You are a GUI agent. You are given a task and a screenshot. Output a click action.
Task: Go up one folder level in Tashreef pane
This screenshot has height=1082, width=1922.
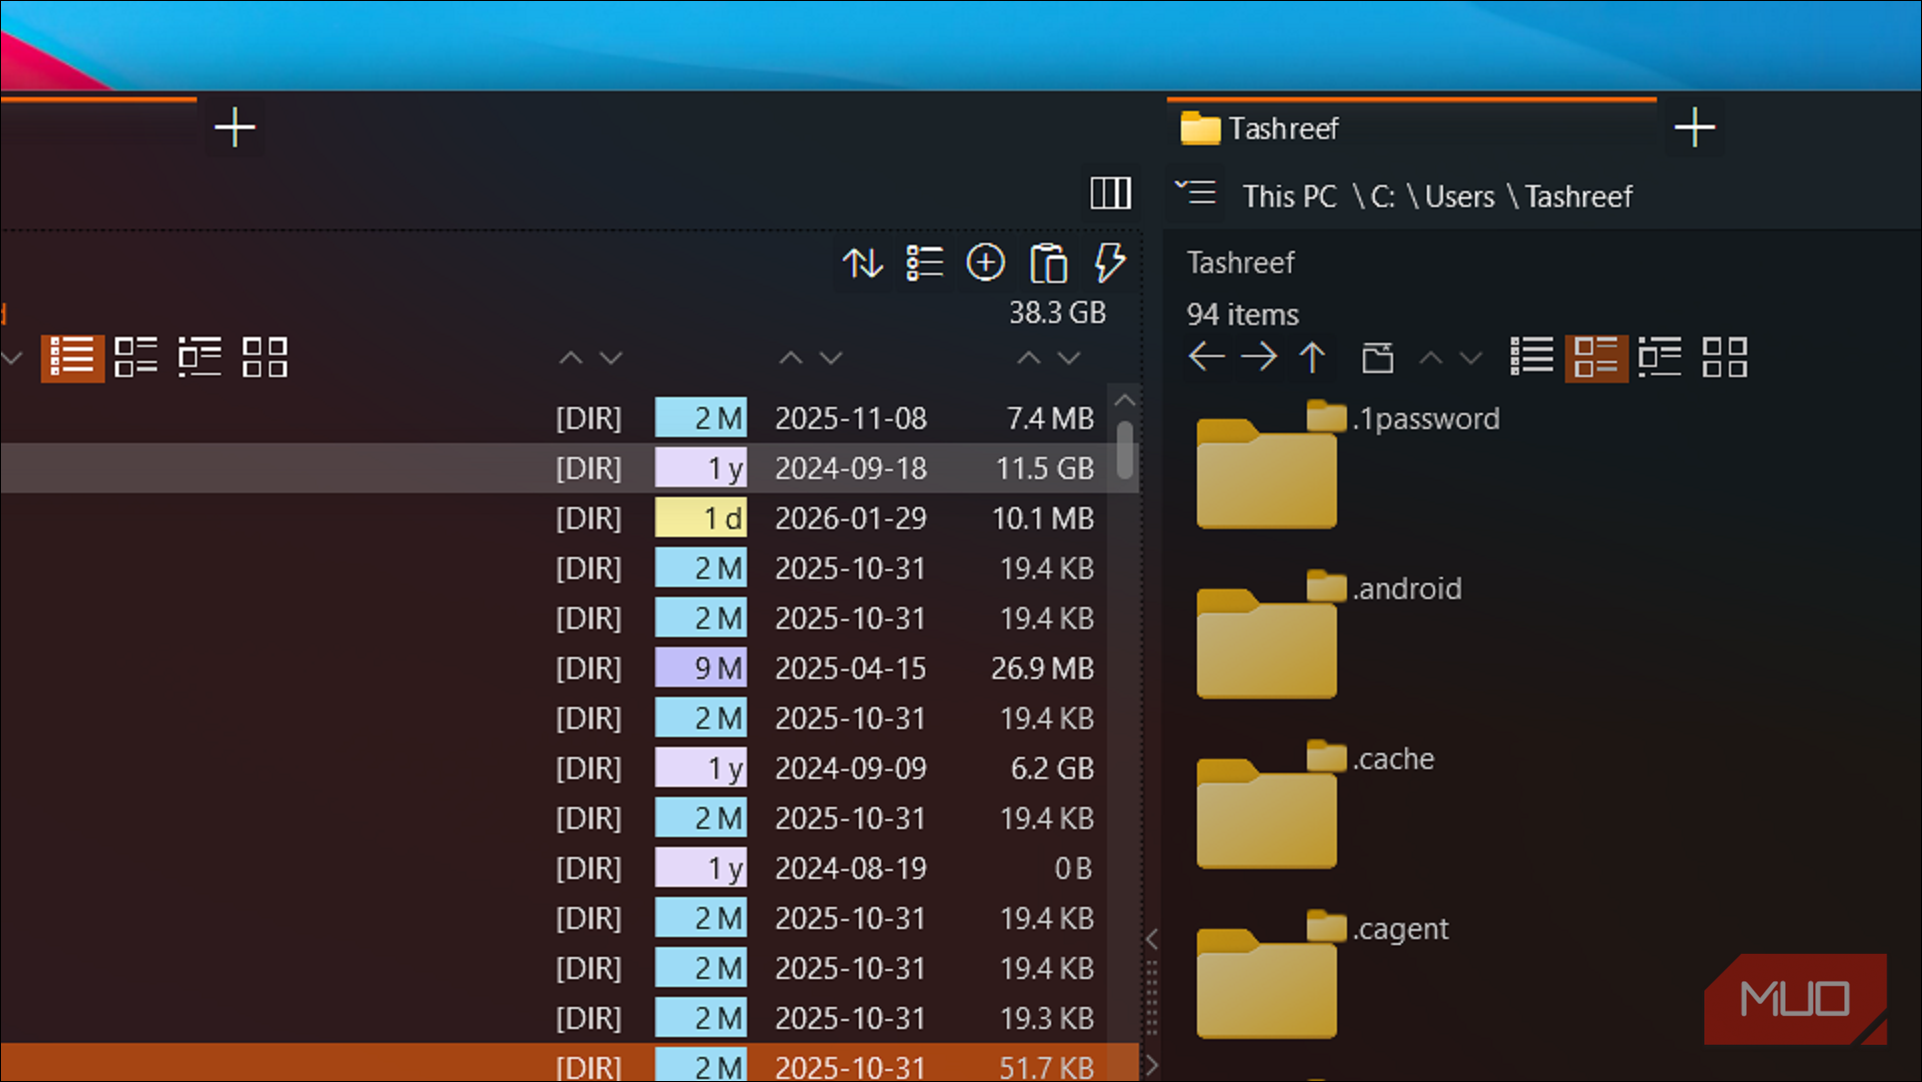[1312, 356]
